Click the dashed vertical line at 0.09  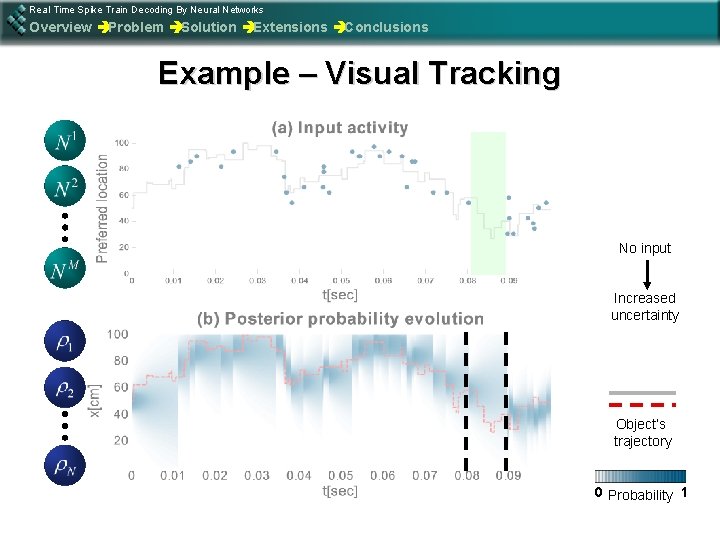click(x=506, y=401)
